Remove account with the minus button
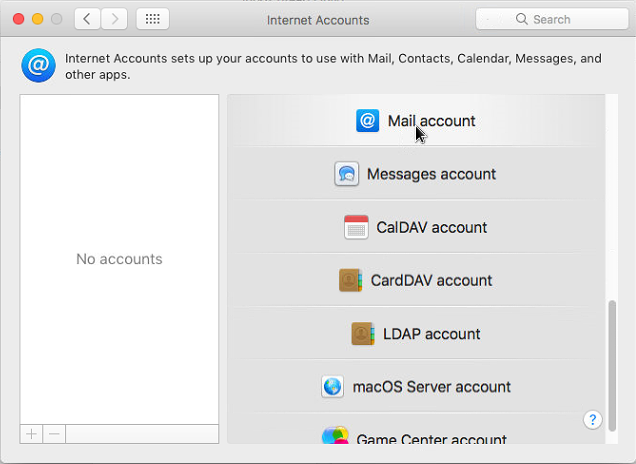Viewport: 636px width, 464px height. (x=54, y=434)
